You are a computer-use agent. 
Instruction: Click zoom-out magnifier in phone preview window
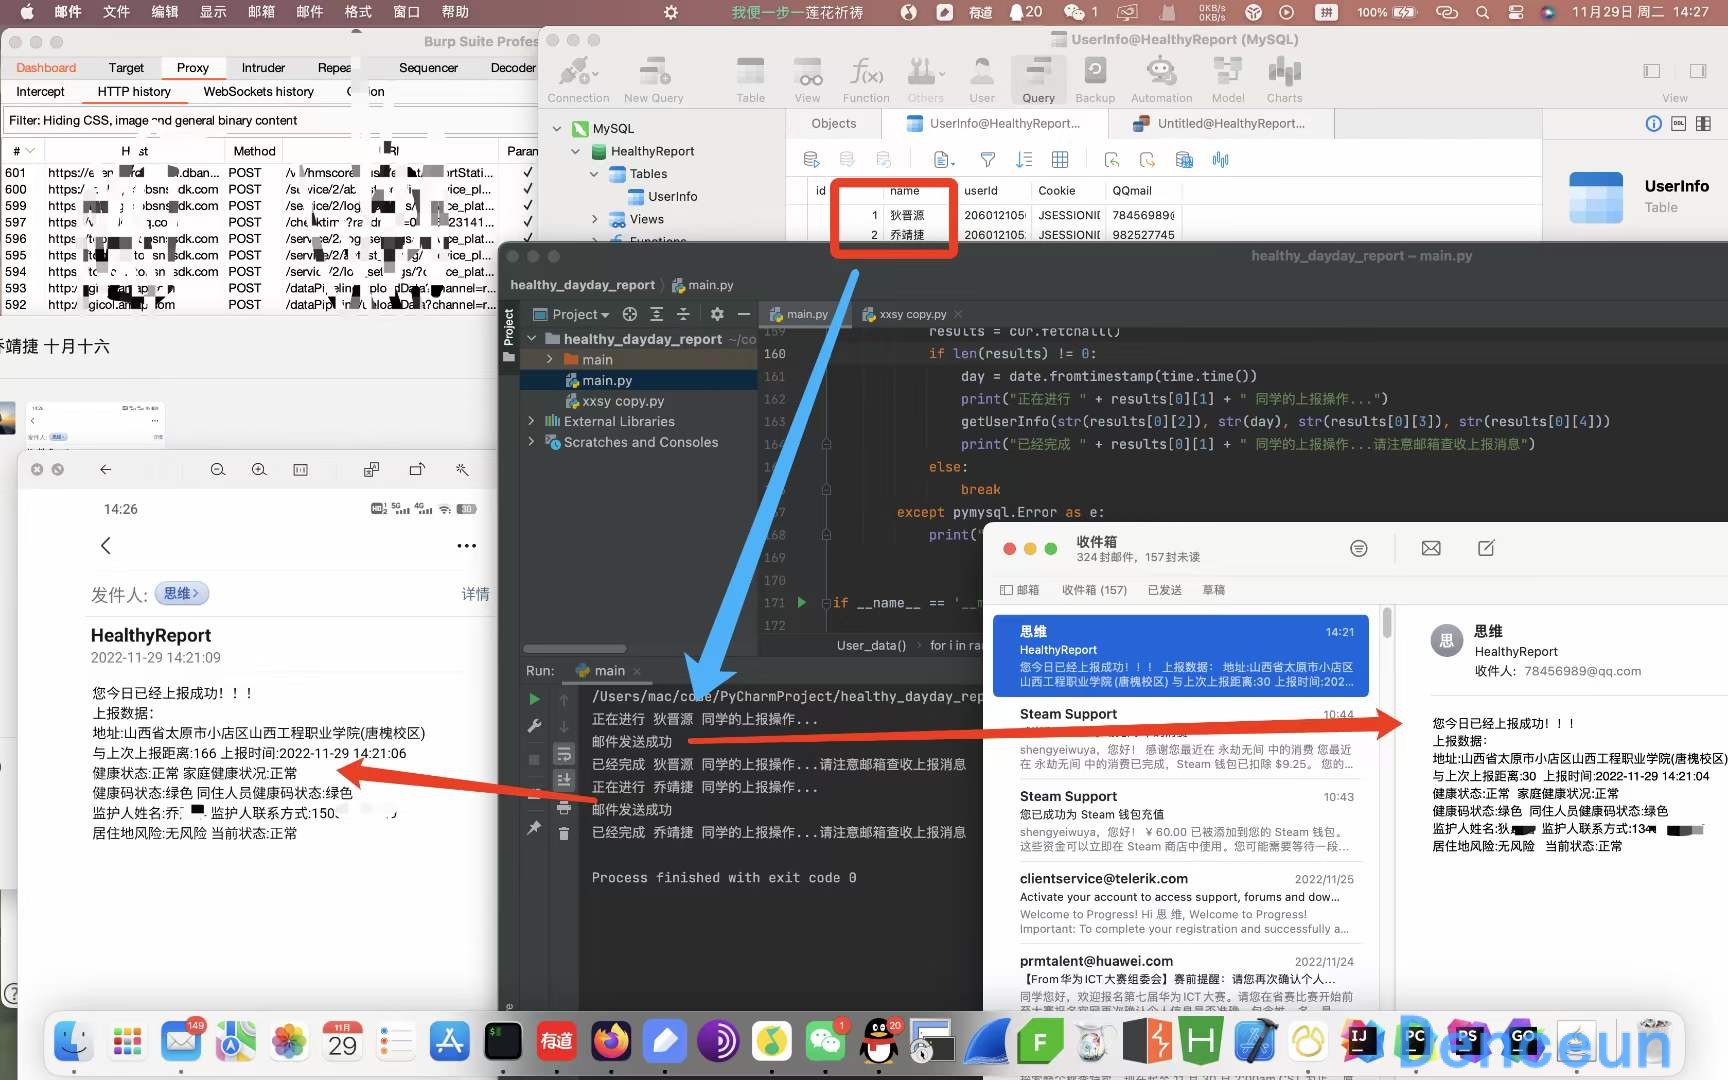[218, 469]
